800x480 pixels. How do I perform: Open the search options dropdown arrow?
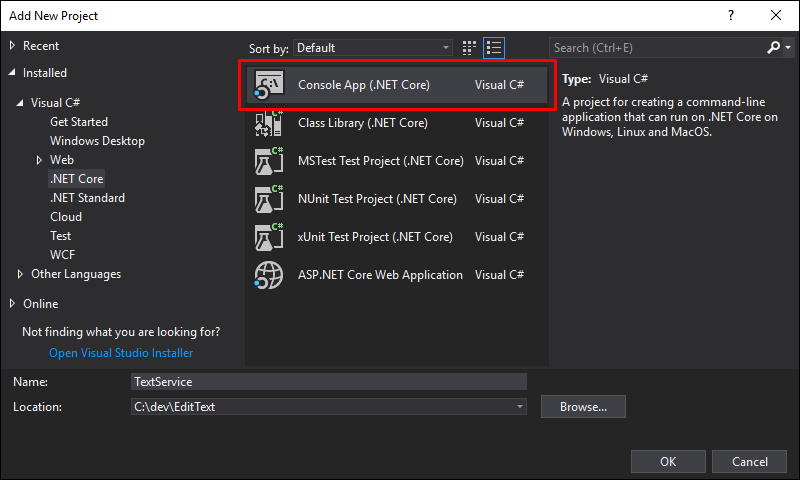coord(788,47)
